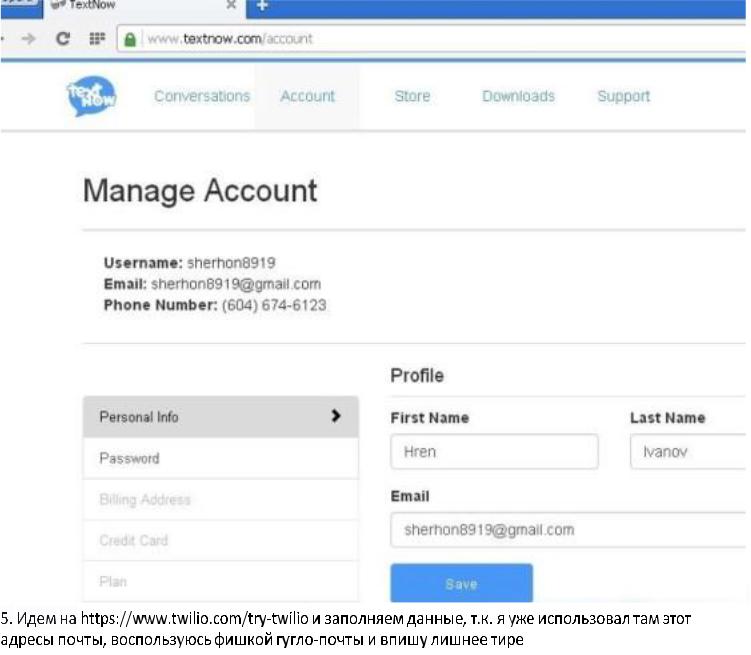Close the TextNow browser tab
Screen dimensions: 751x655
pos(231,5)
